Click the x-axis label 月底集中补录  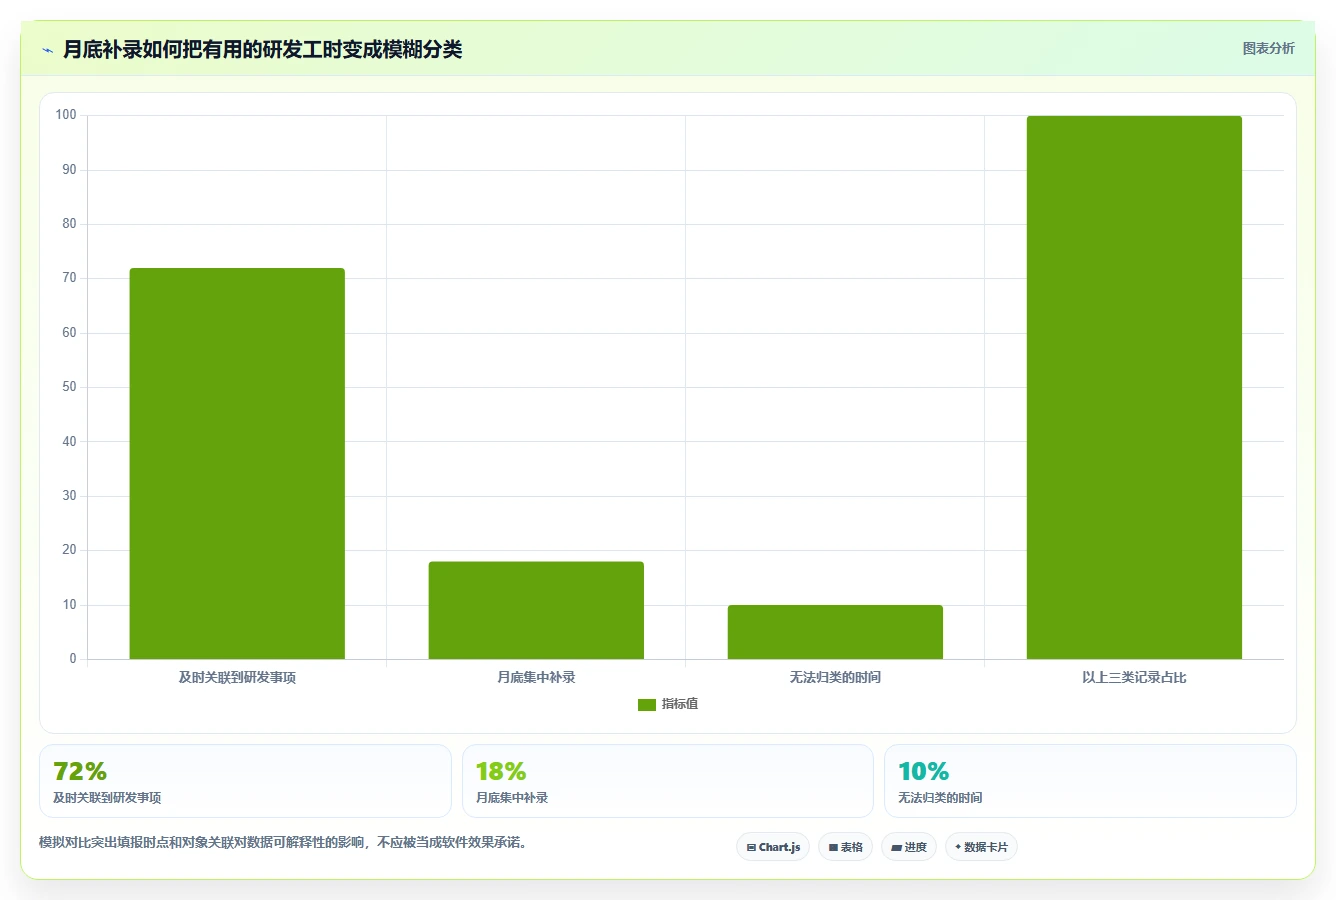click(536, 677)
